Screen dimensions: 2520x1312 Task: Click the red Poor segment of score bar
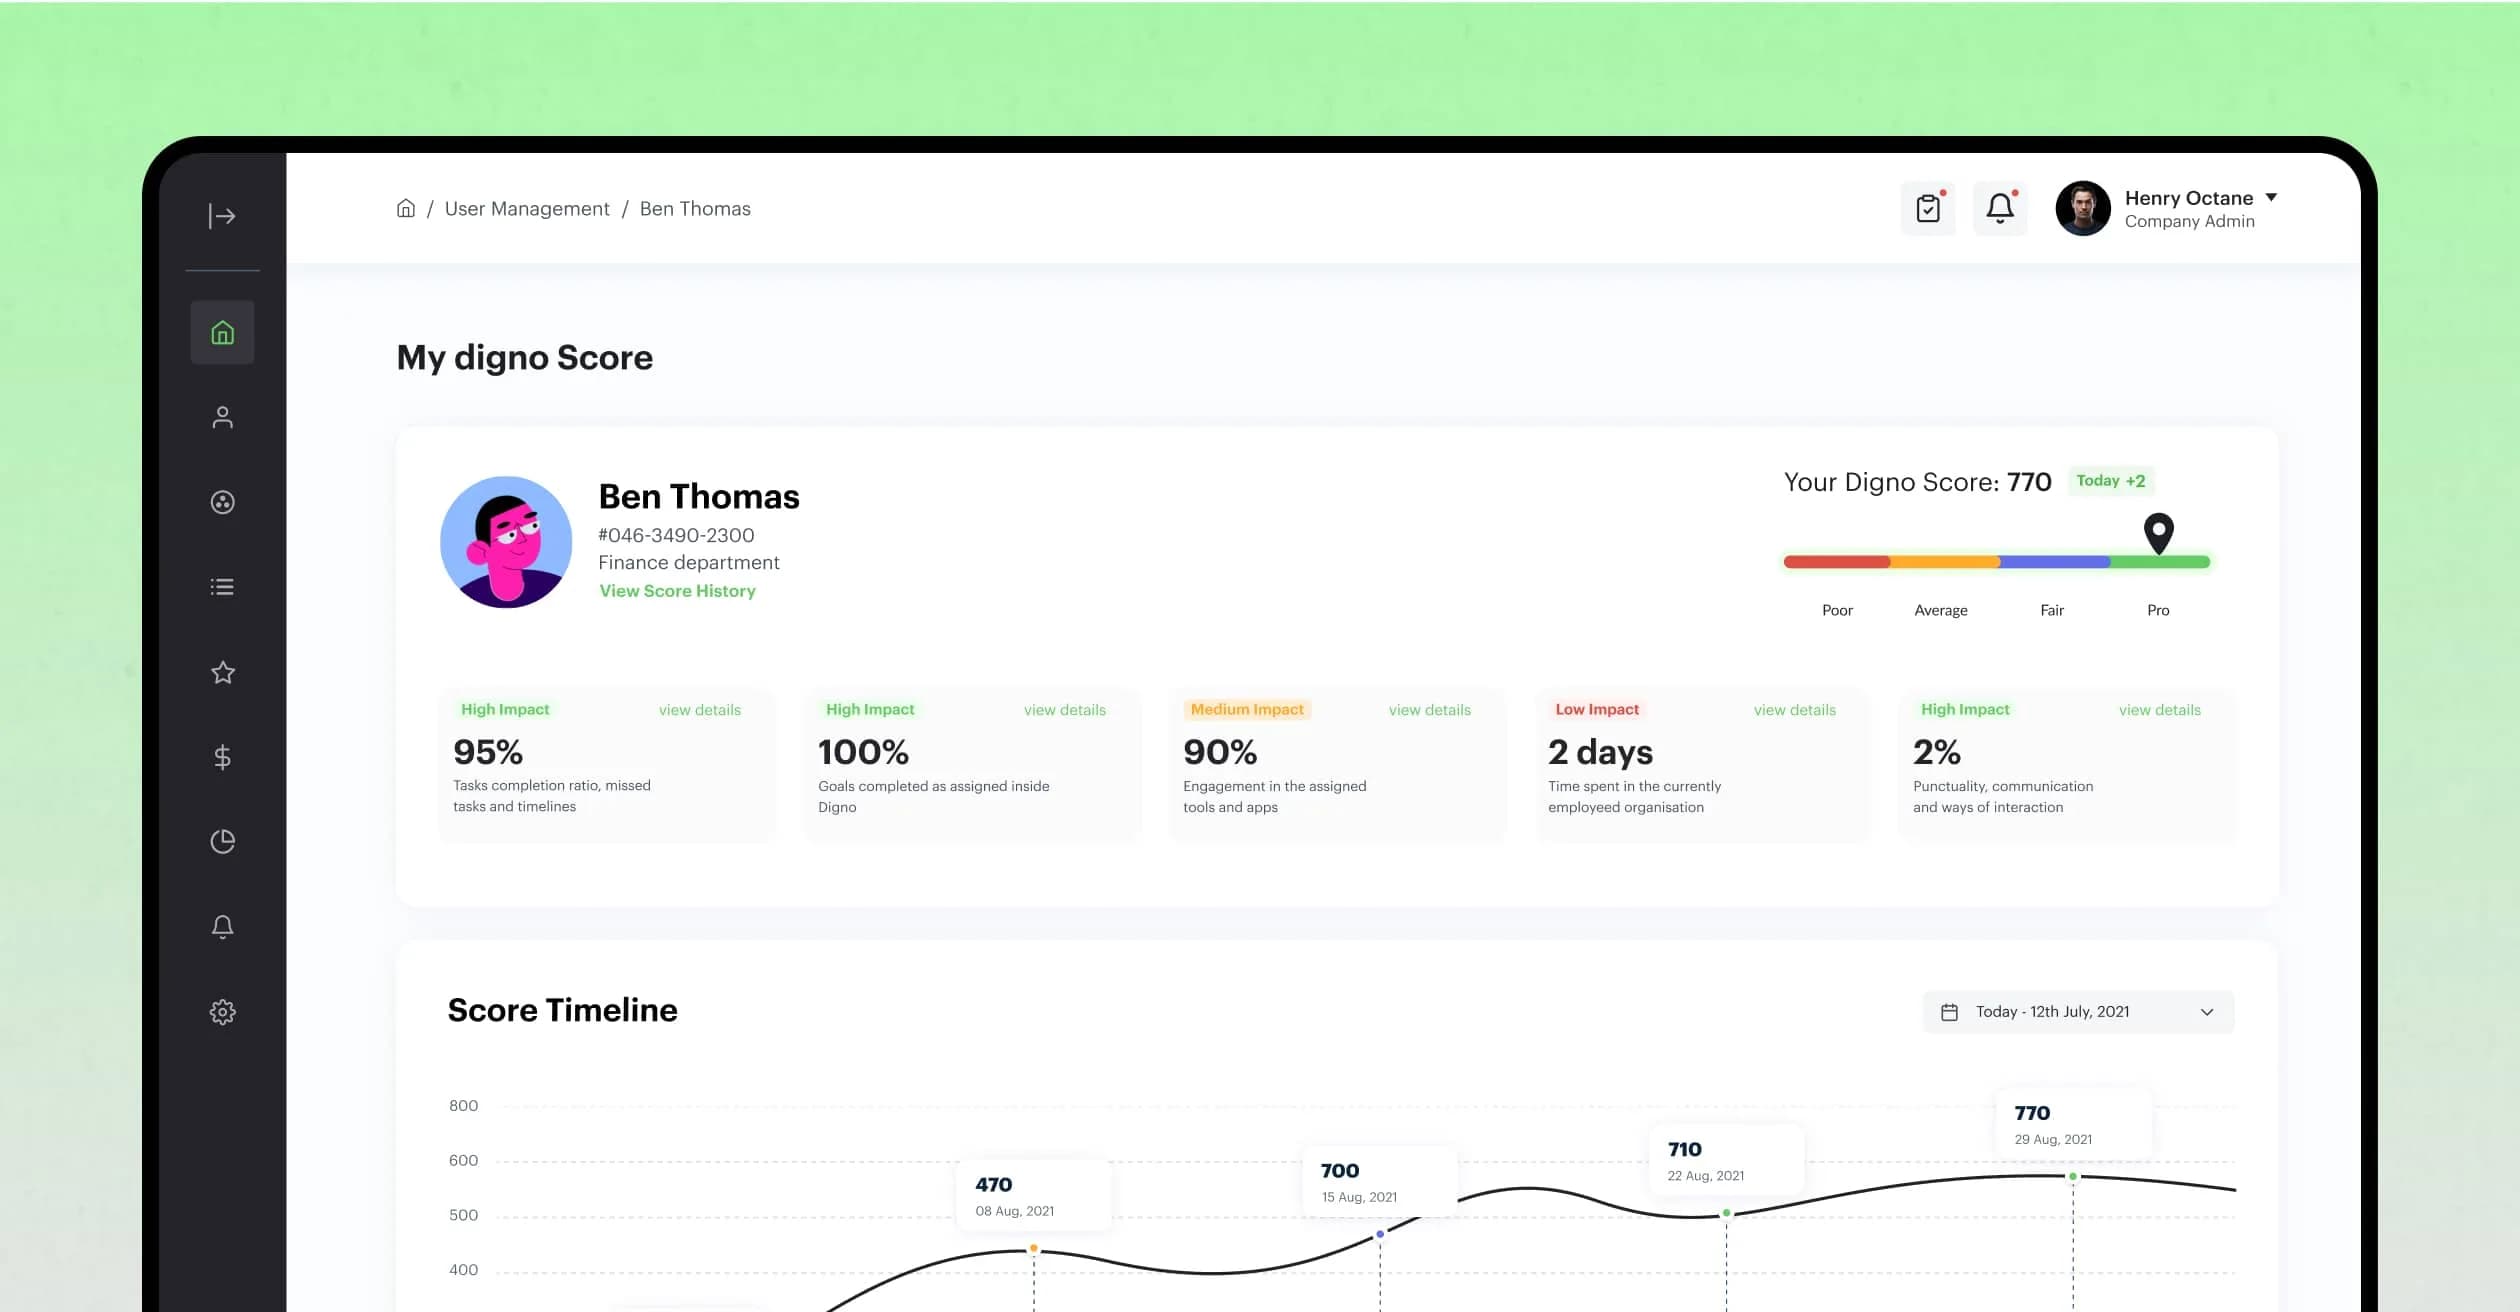click(x=1837, y=562)
